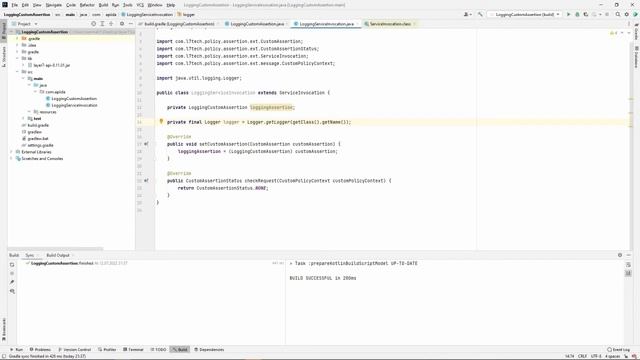This screenshot has width=640, height=360.
Task: Open the Problems tool window button
Action: pyautogui.click(x=40, y=349)
